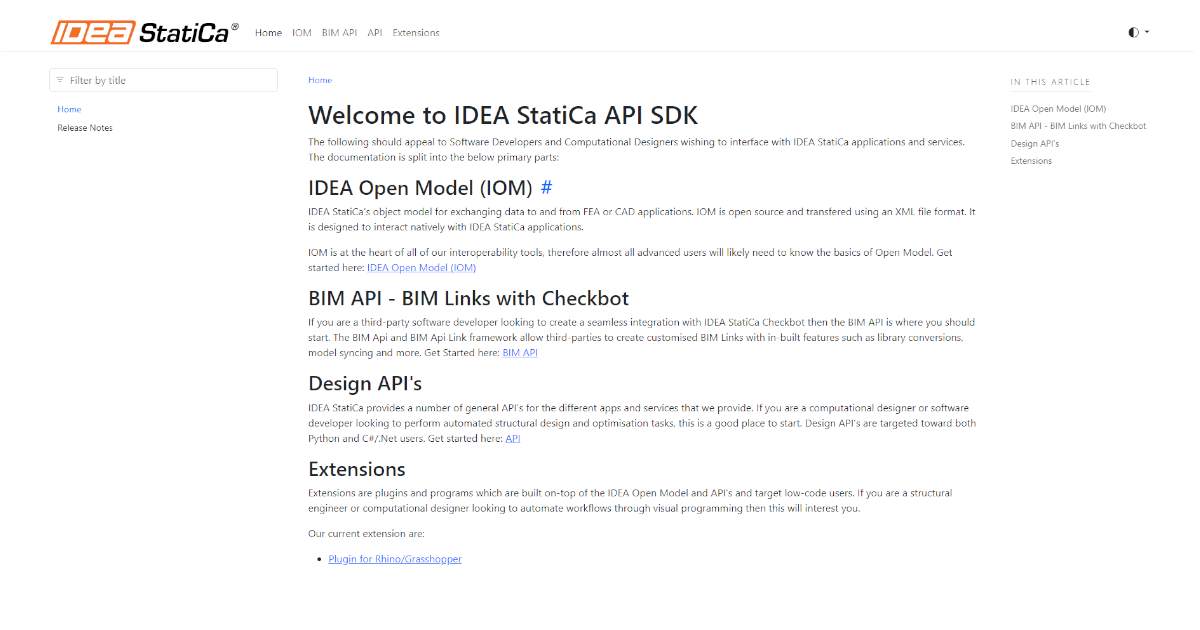Click the IDEA StatiCa logo
This screenshot has width=1200, height=630.
(145, 32)
